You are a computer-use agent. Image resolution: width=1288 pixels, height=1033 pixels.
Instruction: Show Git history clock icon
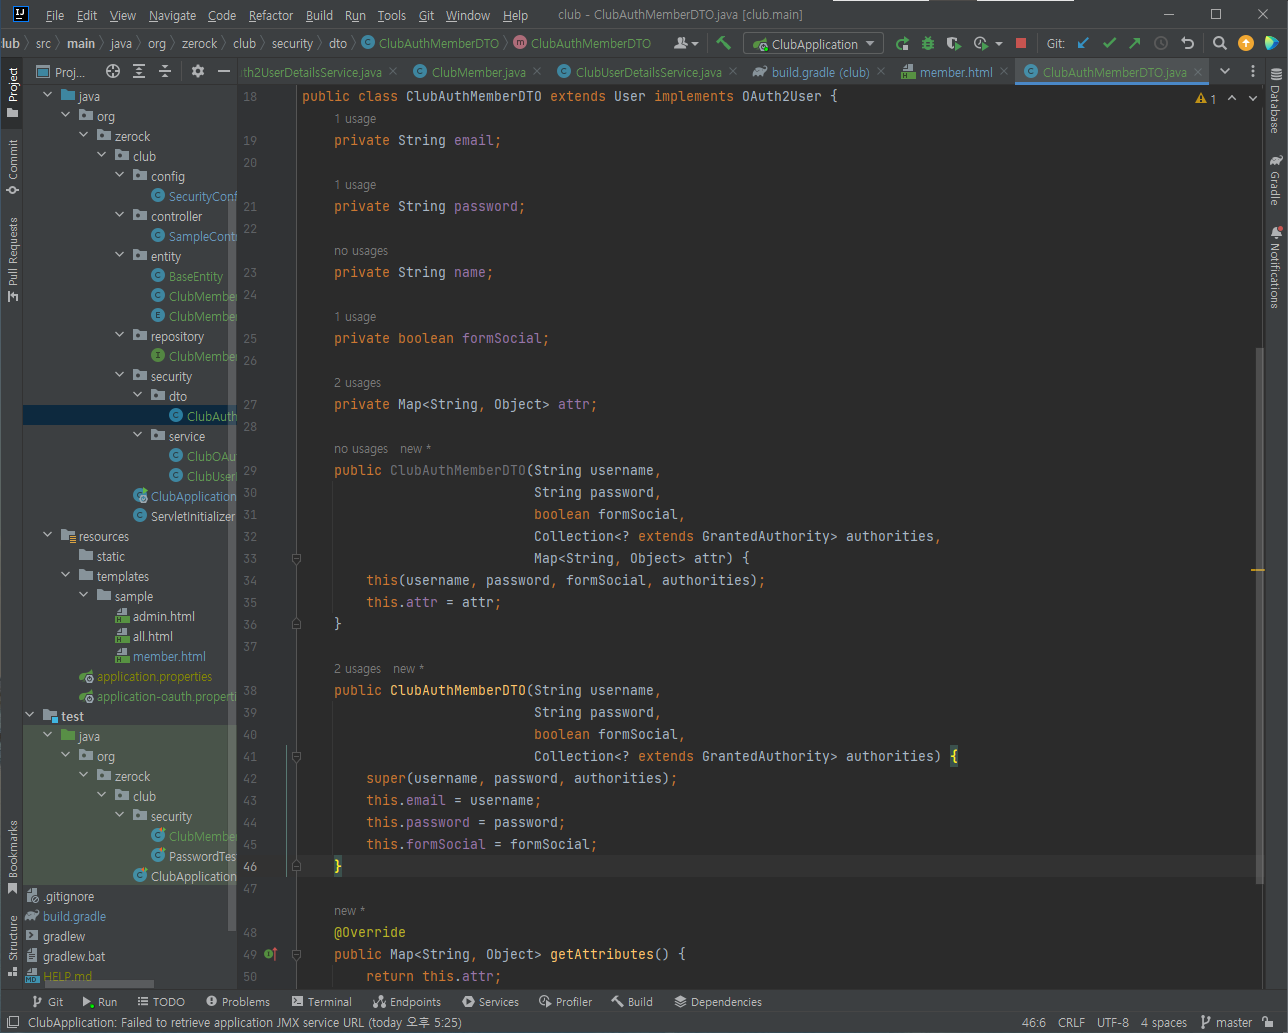(1161, 43)
